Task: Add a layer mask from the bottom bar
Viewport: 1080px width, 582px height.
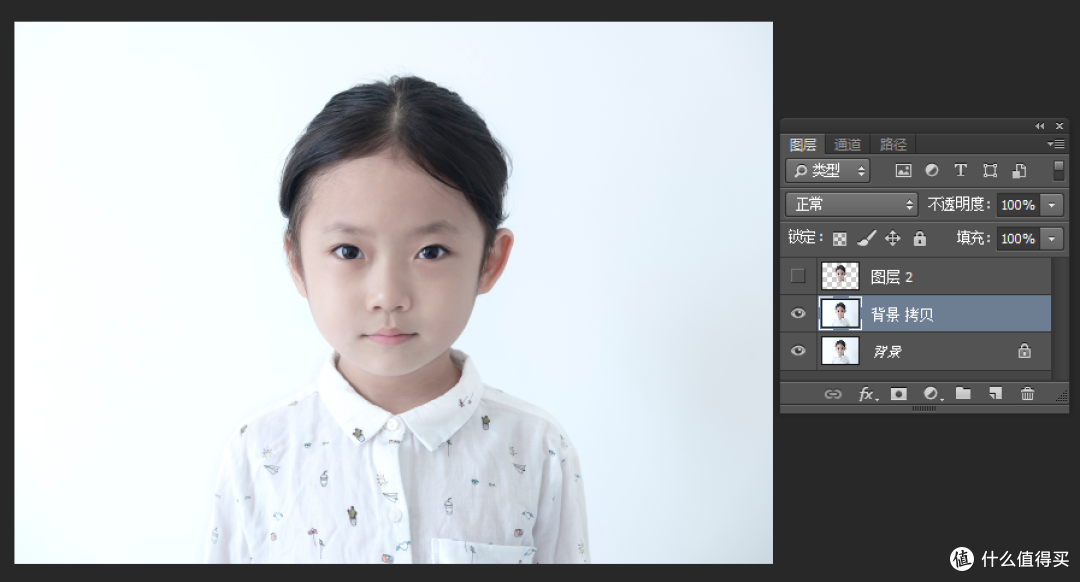Action: point(898,394)
